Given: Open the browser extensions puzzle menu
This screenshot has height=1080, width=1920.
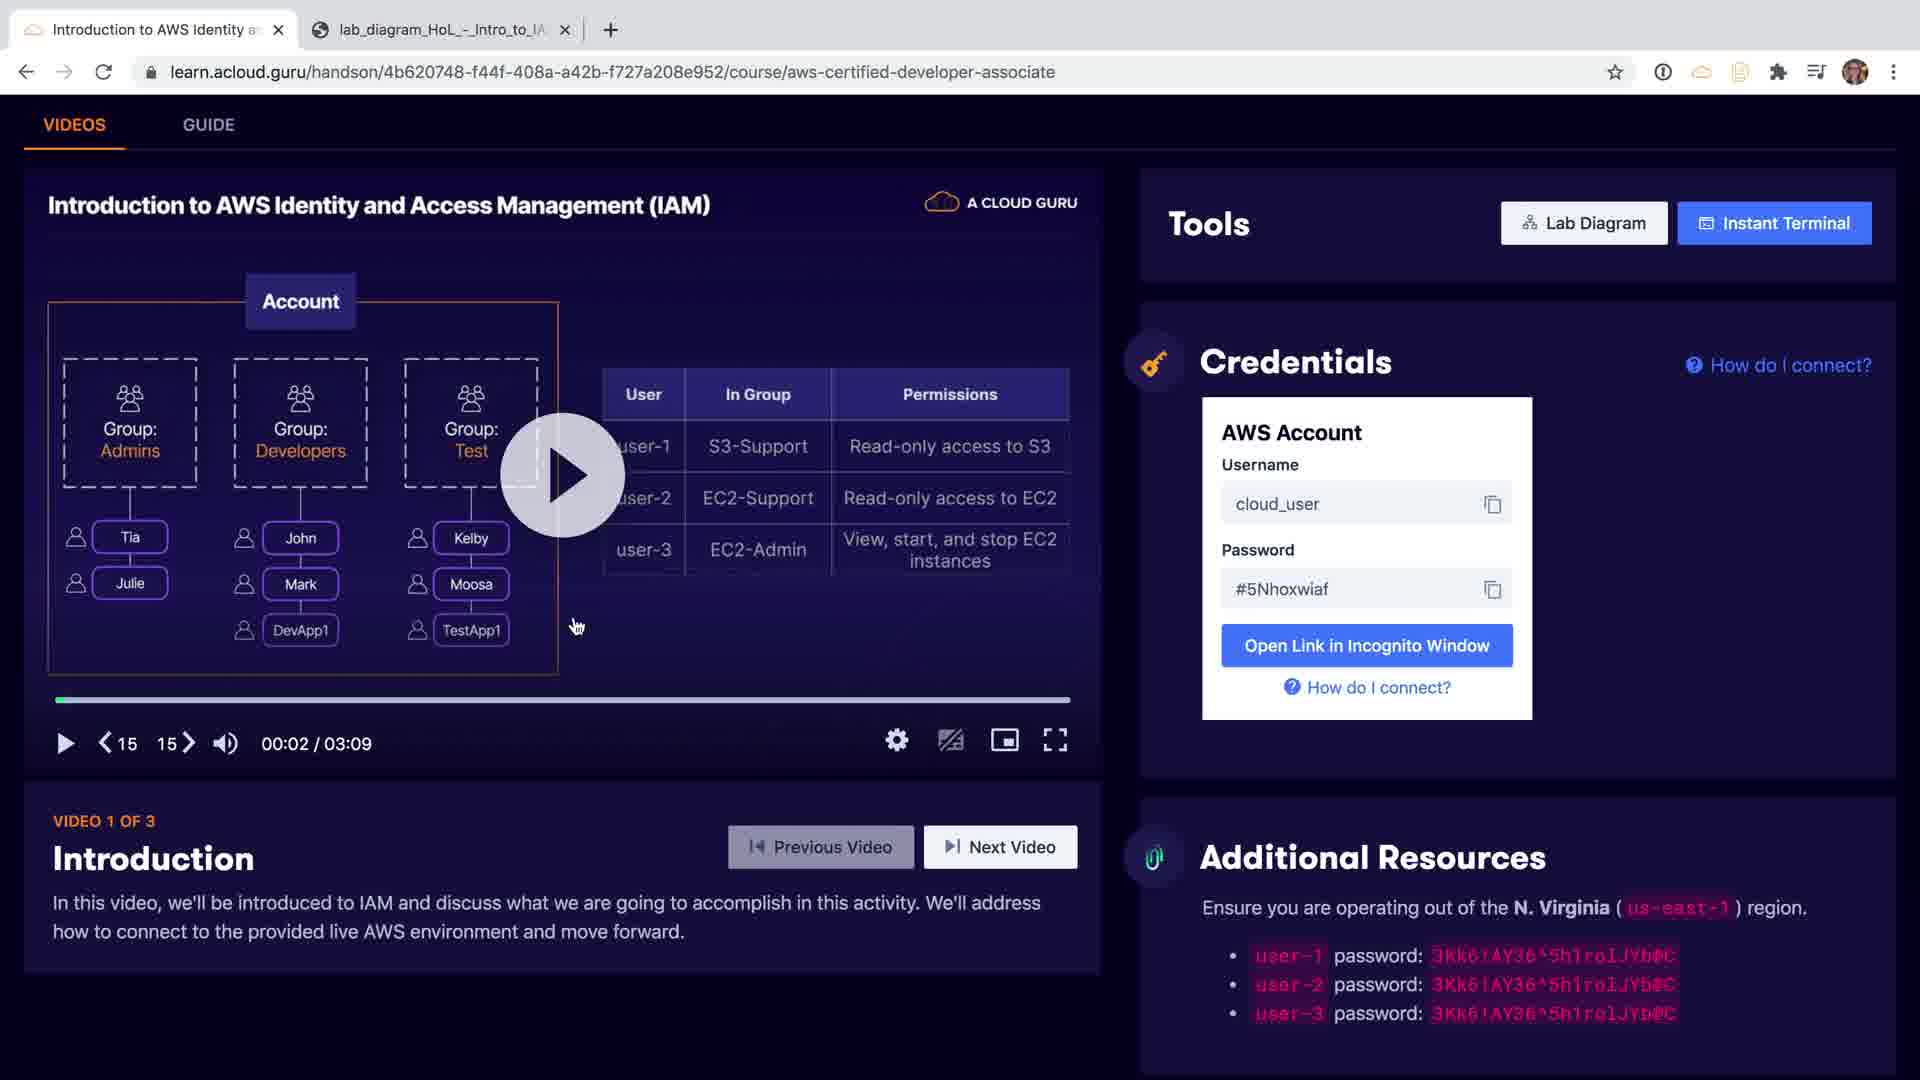Looking at the screenshot, I should tap(1778, 72).
